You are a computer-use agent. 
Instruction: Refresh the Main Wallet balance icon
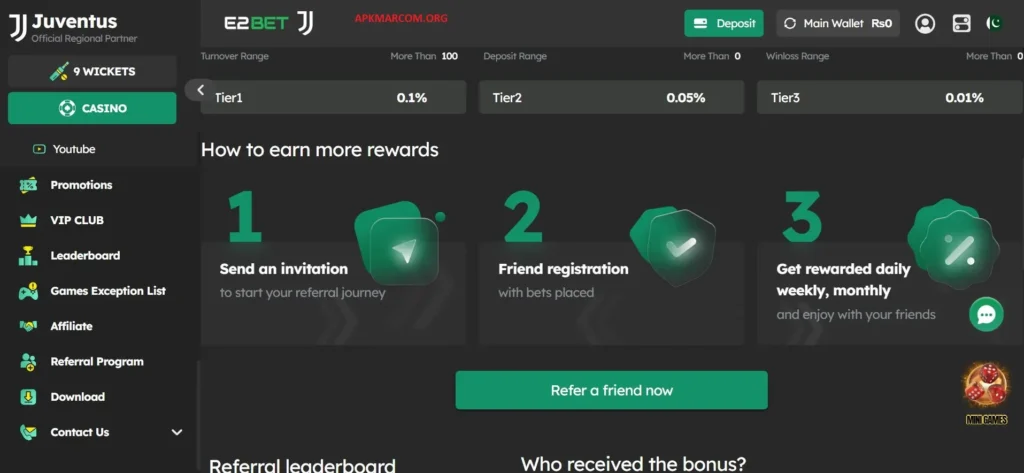790,24
